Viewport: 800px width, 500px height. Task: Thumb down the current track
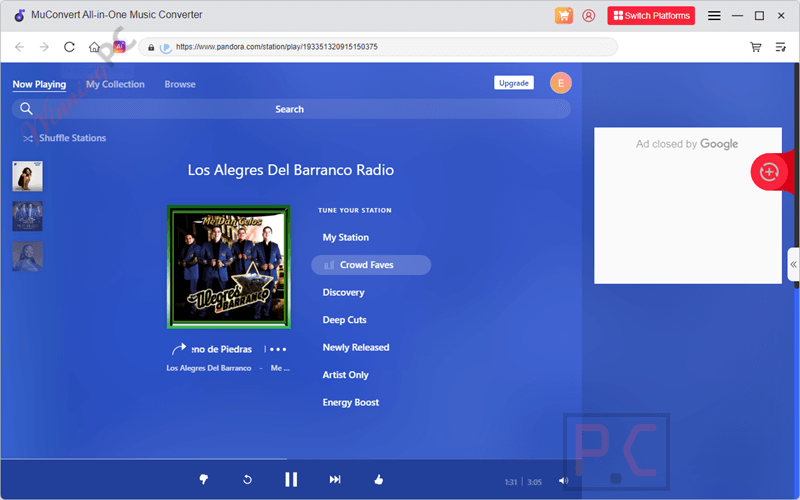204,479
